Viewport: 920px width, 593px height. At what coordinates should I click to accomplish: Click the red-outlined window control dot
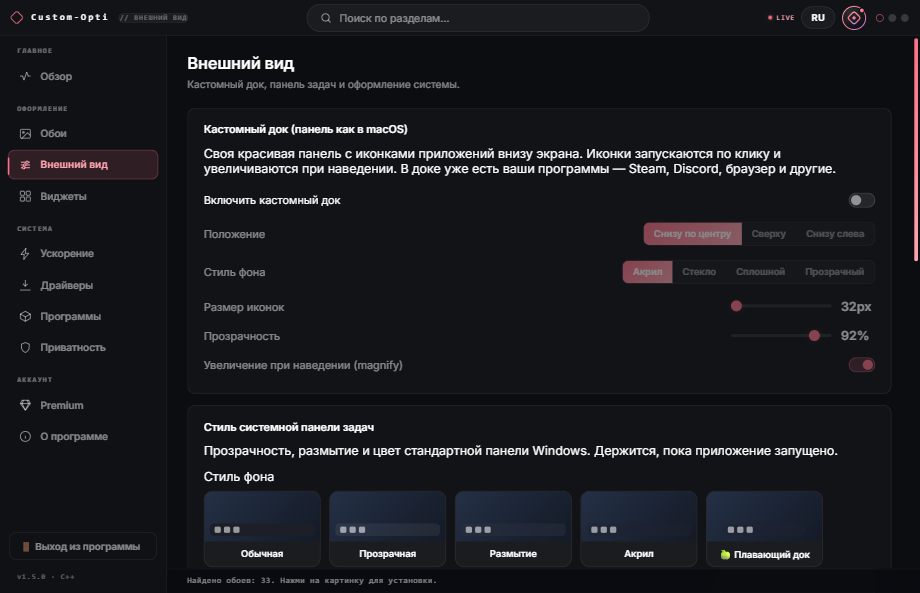(x=880, y=18)
